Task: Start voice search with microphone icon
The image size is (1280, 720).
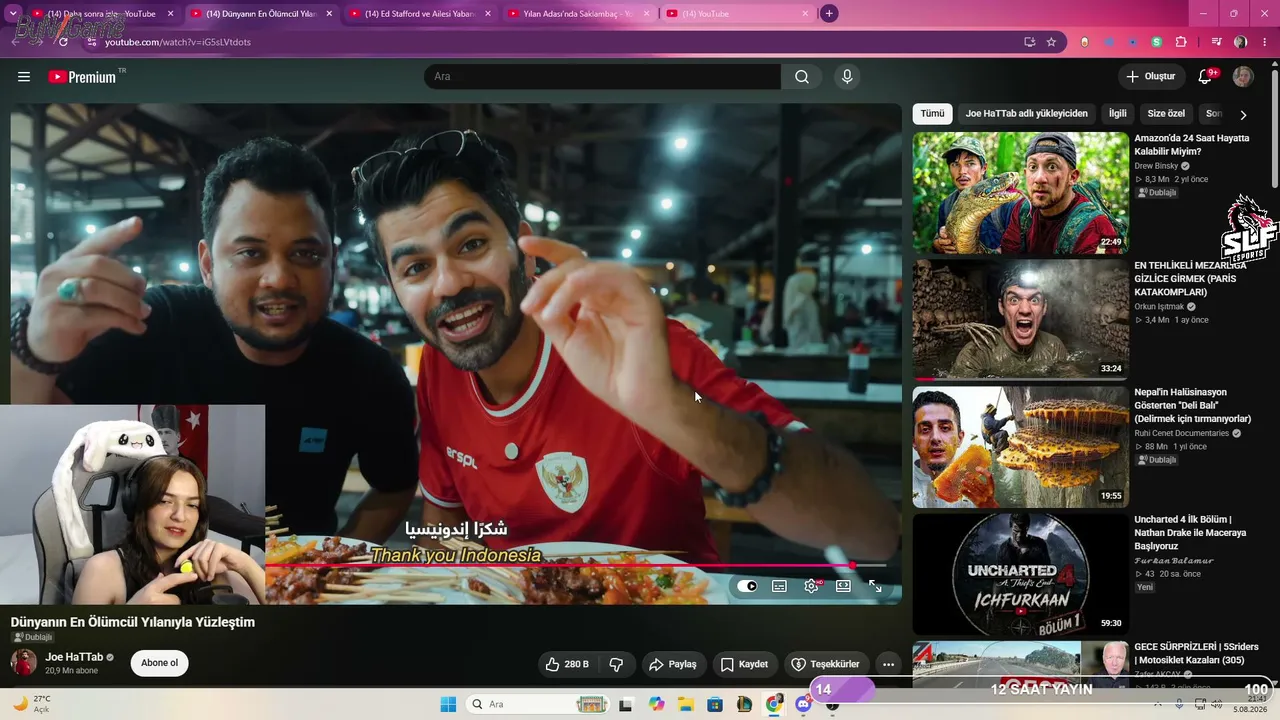Action: 847,77
